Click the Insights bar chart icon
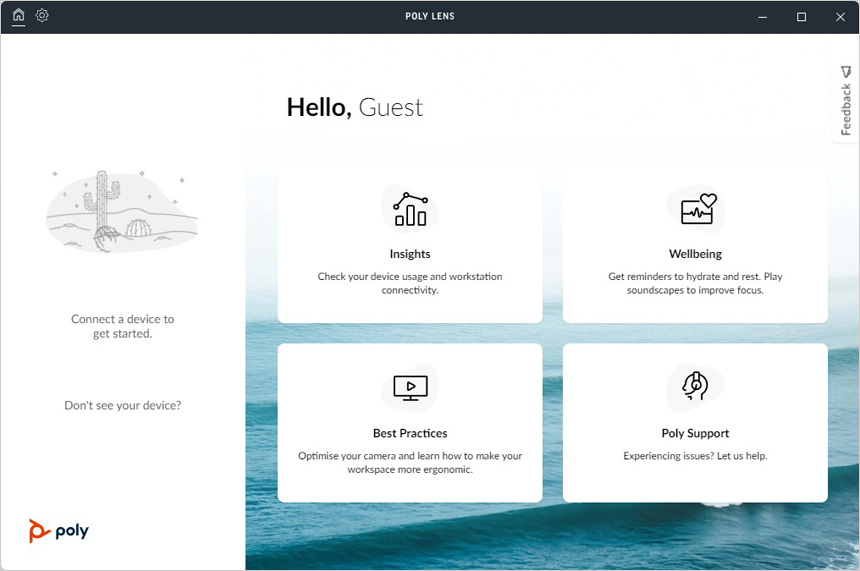860x571 pixels. [410, 210]
